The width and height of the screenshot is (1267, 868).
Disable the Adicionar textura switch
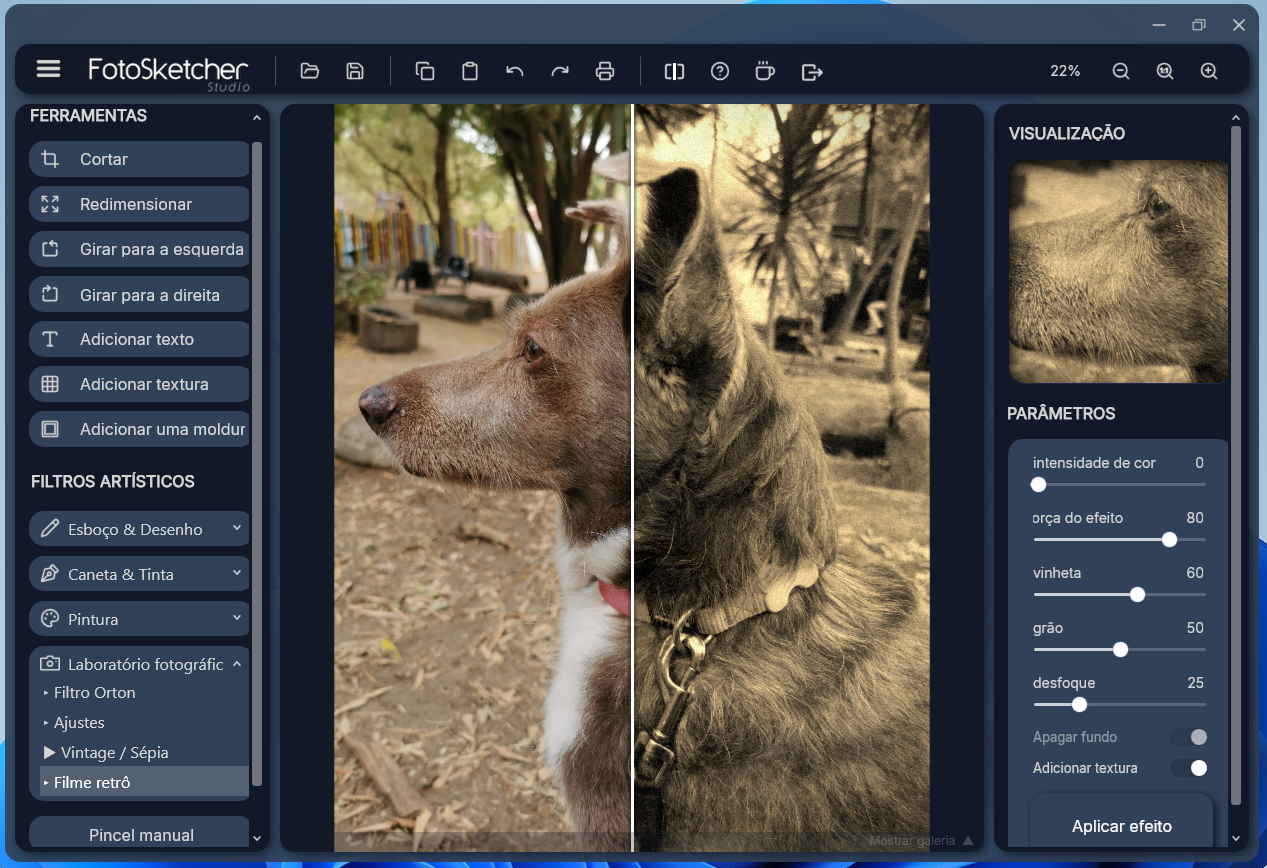[1190, 768]
